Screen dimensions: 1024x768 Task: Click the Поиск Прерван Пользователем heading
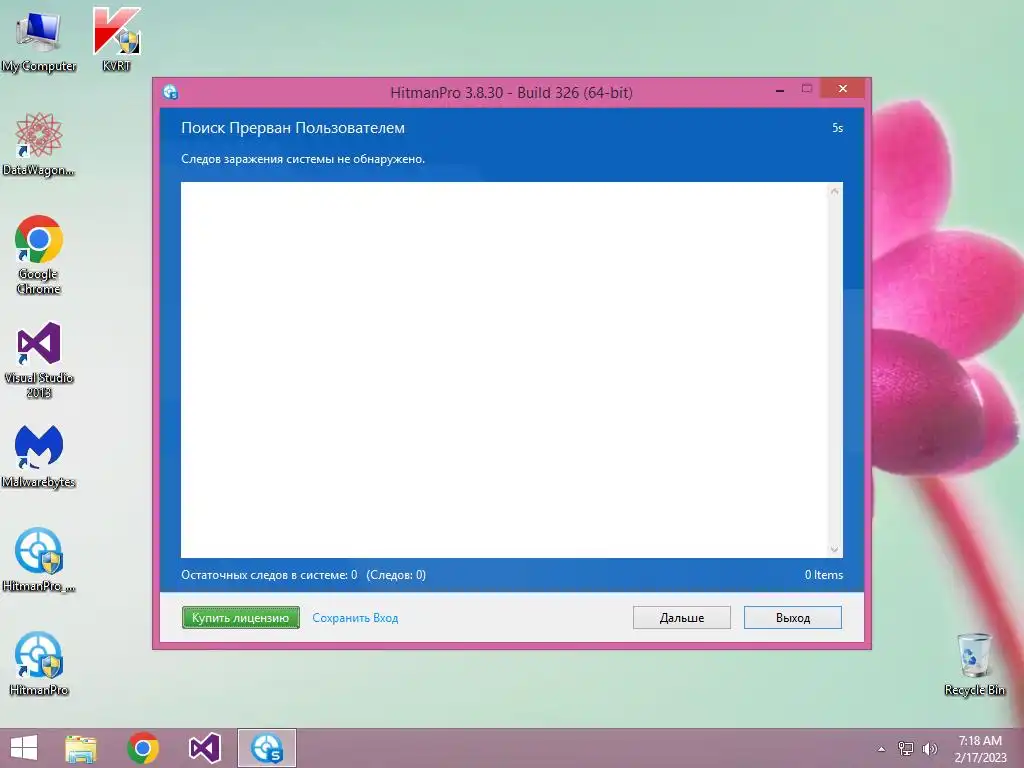293,128
